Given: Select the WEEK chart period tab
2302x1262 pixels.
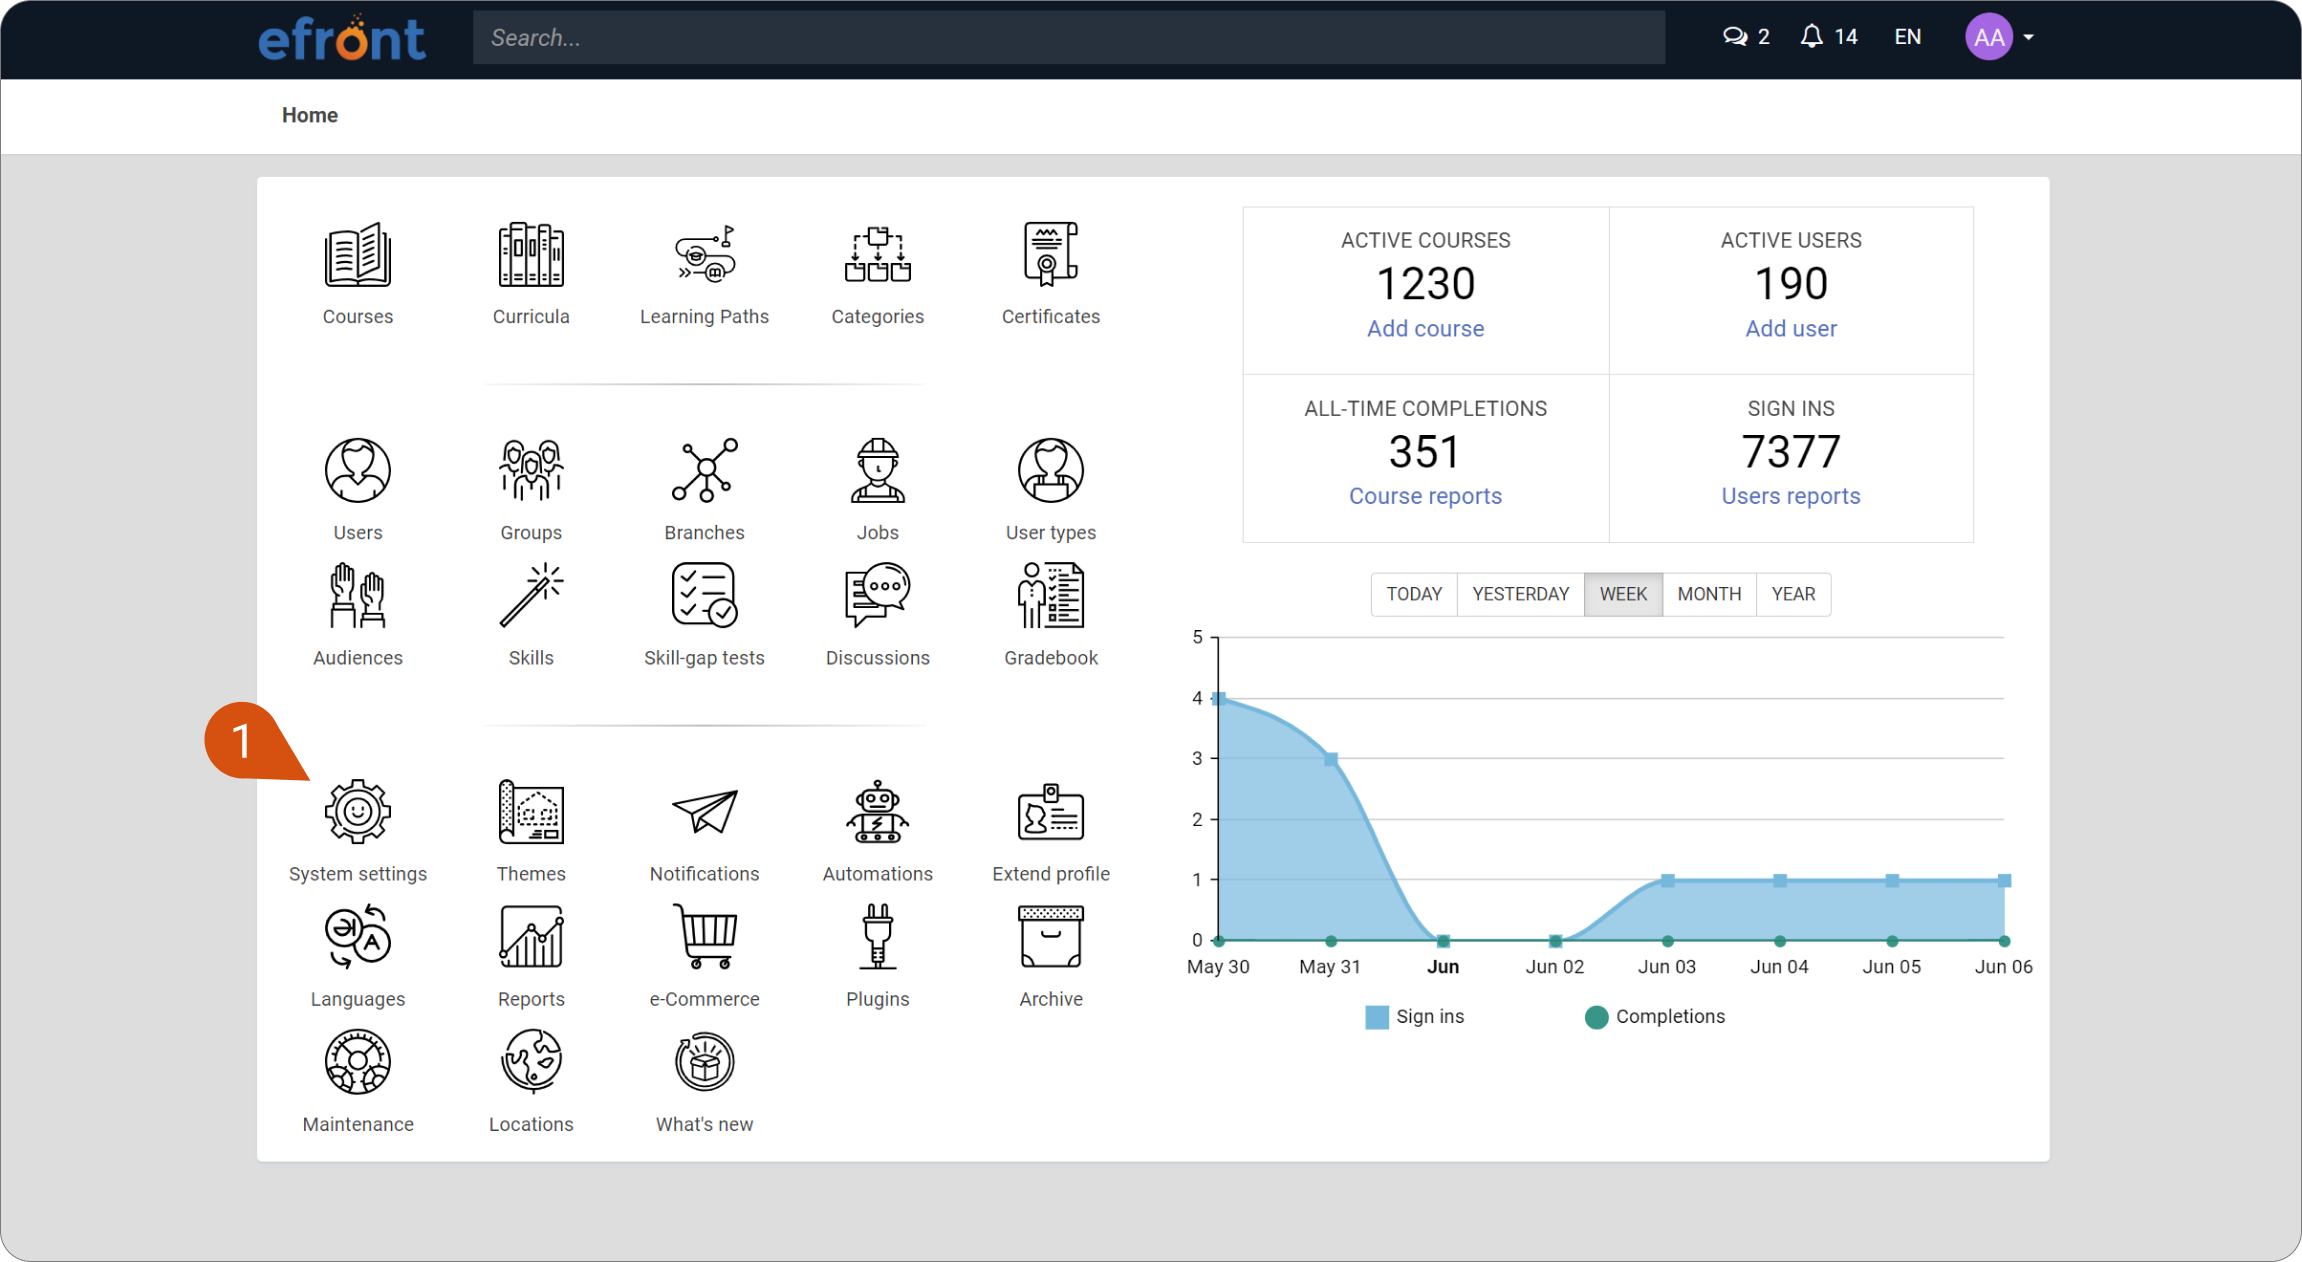Looking at the screenshot, I should tap(1623, 594).
